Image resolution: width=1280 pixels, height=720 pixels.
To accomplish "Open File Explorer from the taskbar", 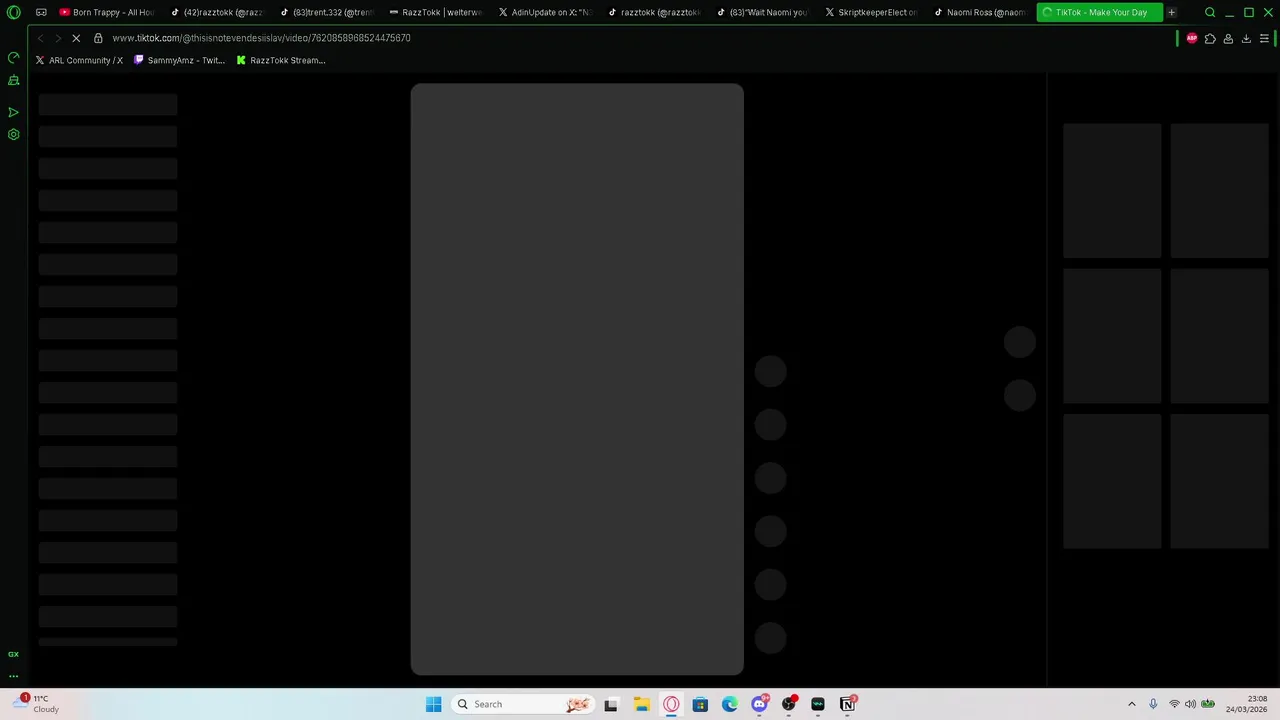I will 641,704.
